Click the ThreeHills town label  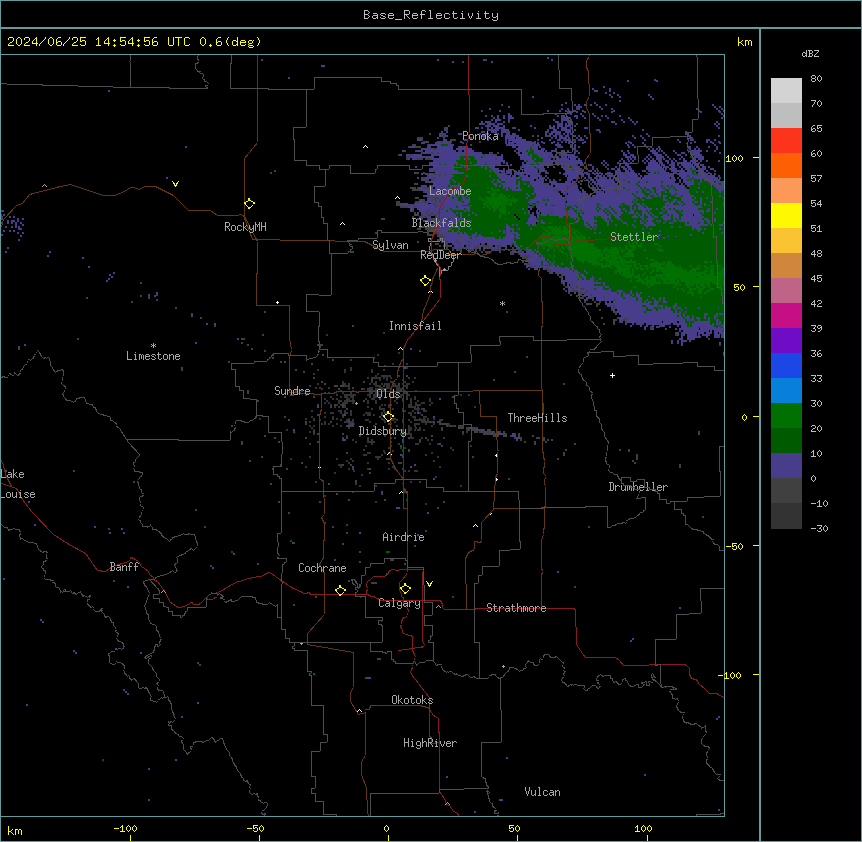tap(537, 418)
